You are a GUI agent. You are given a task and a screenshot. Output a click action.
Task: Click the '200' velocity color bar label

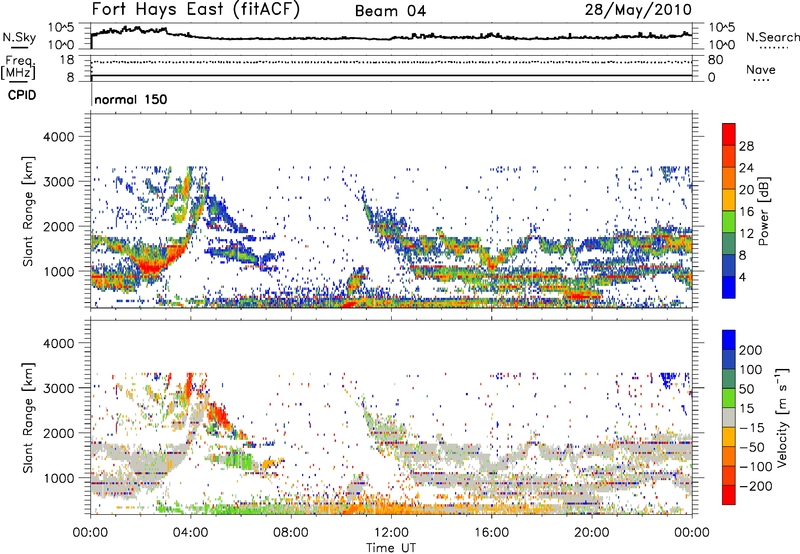[x=751, y=350]
